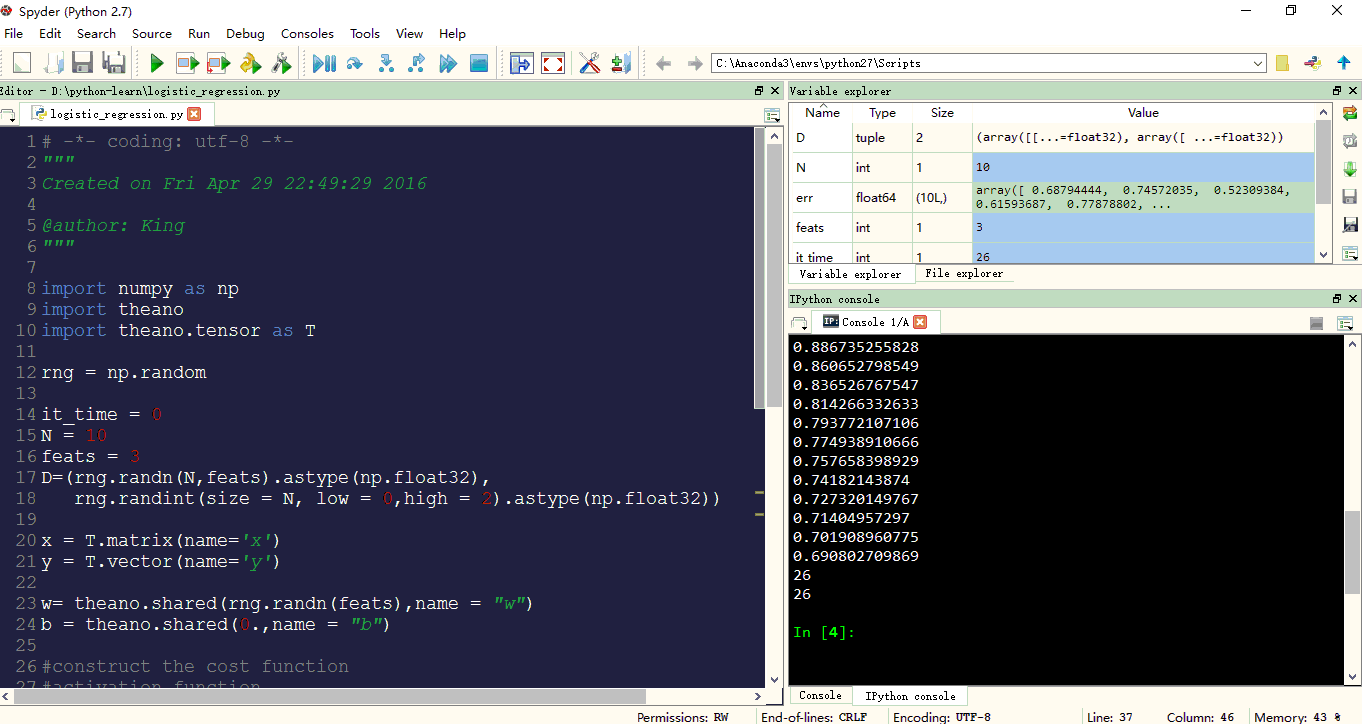This screenshot has height=724, width=1362.
Task: Save data in Variable explorer
Action: click(1350, 197)
